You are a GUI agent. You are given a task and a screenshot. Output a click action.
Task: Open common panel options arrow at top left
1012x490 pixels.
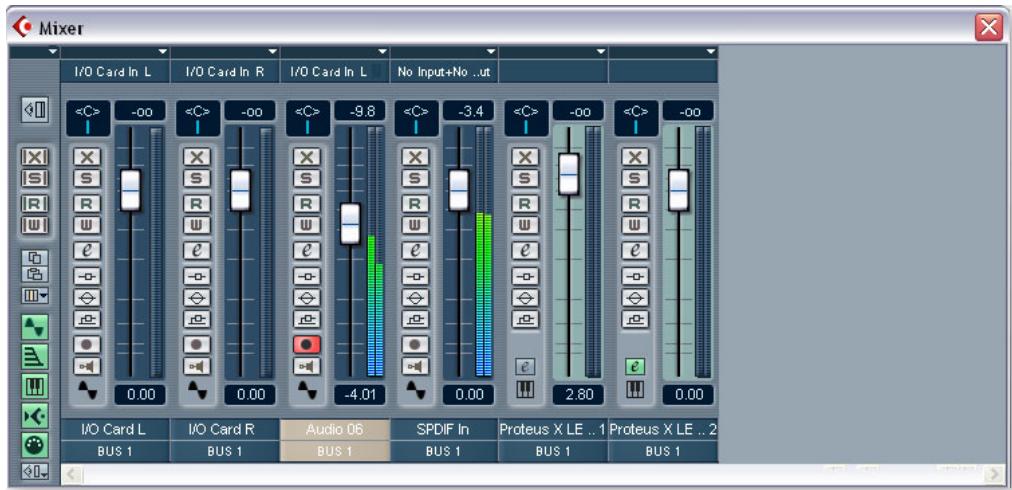(54, 51)
